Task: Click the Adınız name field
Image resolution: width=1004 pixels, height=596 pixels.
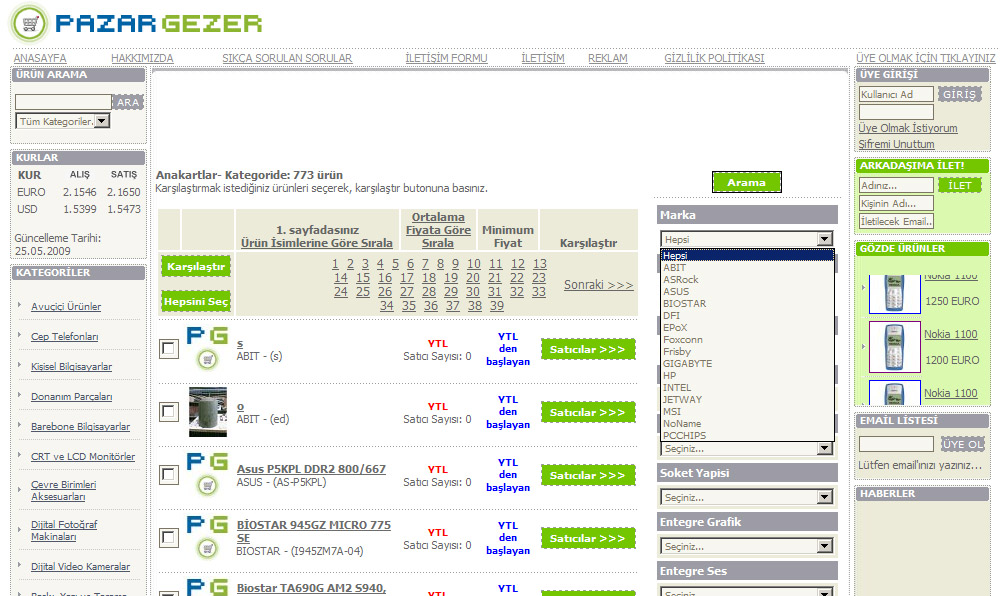Action: pyautogui.click(x=896, y=185)
